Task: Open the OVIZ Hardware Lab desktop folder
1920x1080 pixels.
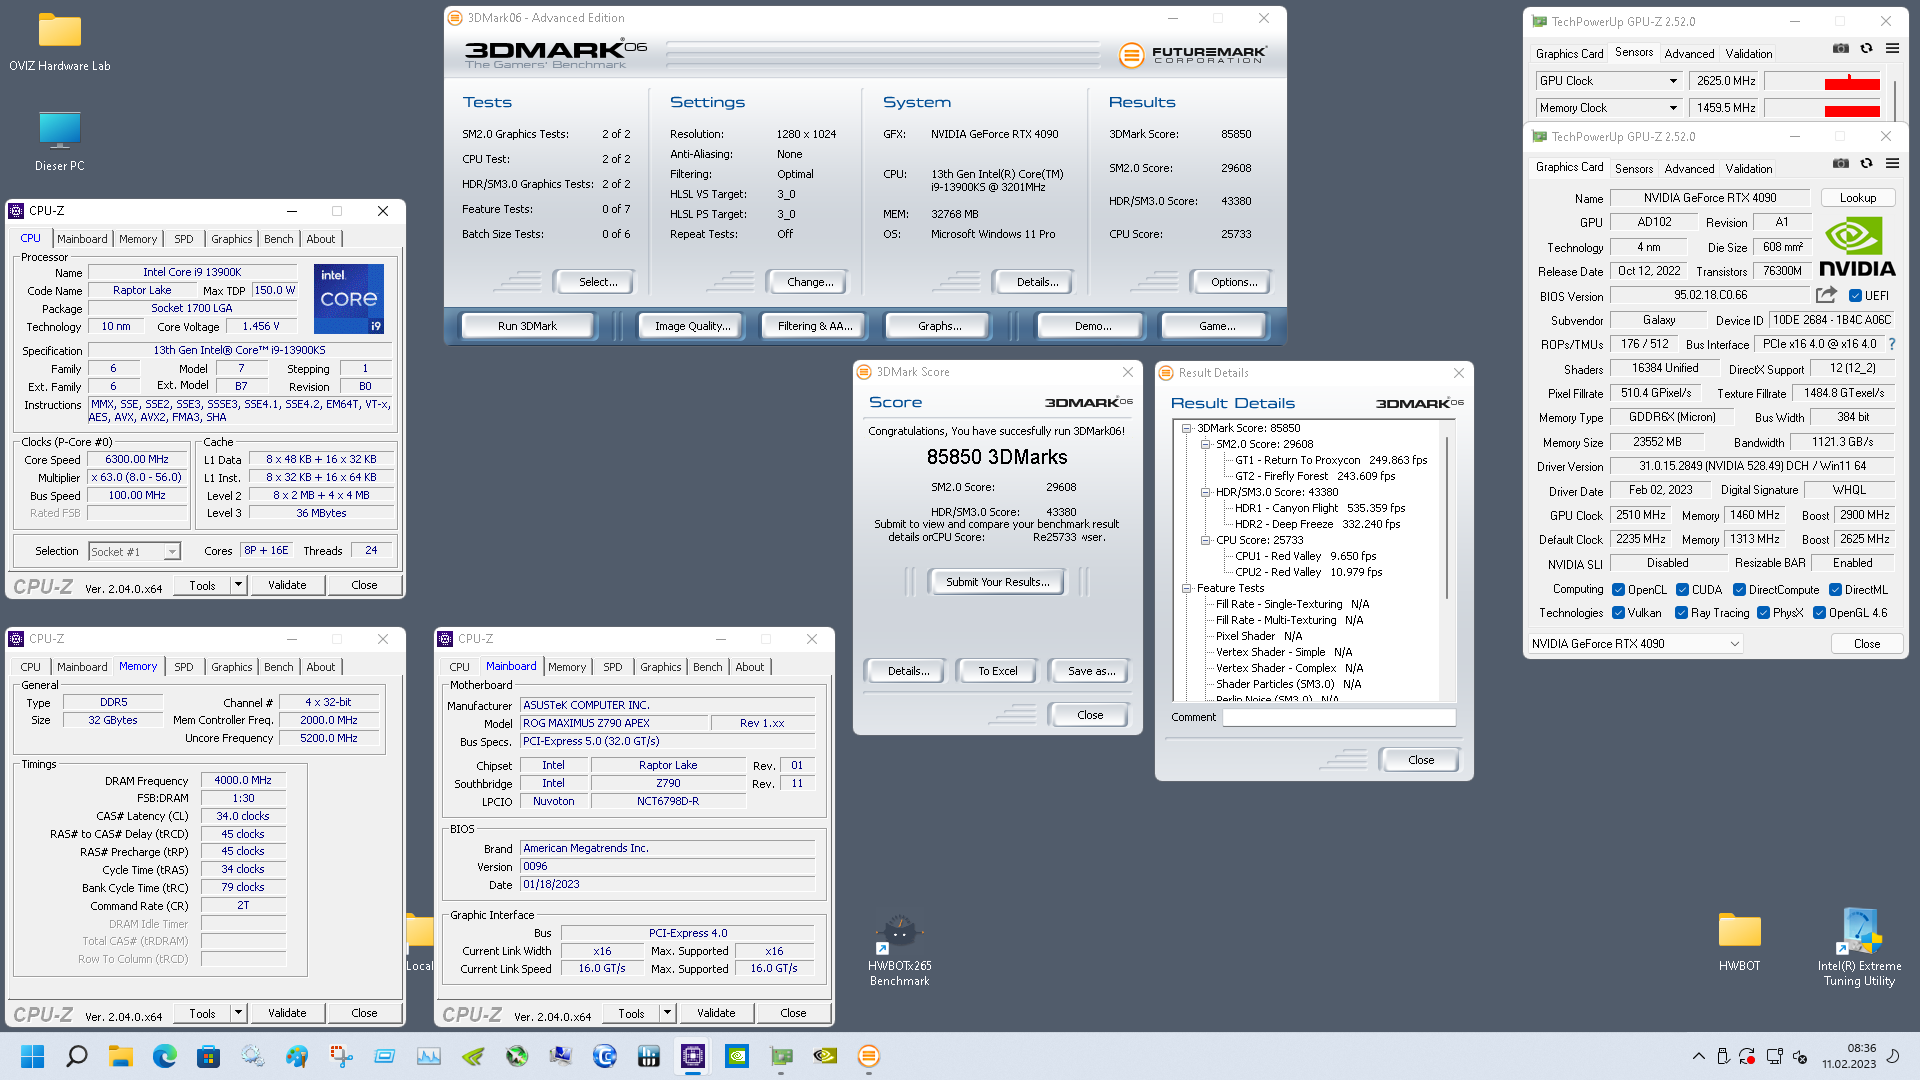Action: click(x=60, y=43)
